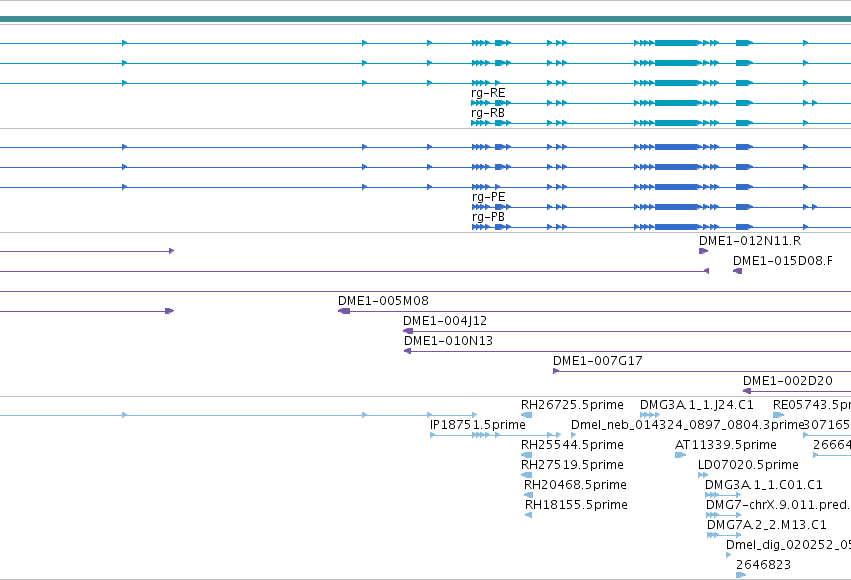This screenshot has height=580, width=851.
Task: Click the DME1-007G17 start arrowhead glyph
Action: coord(556,371)
